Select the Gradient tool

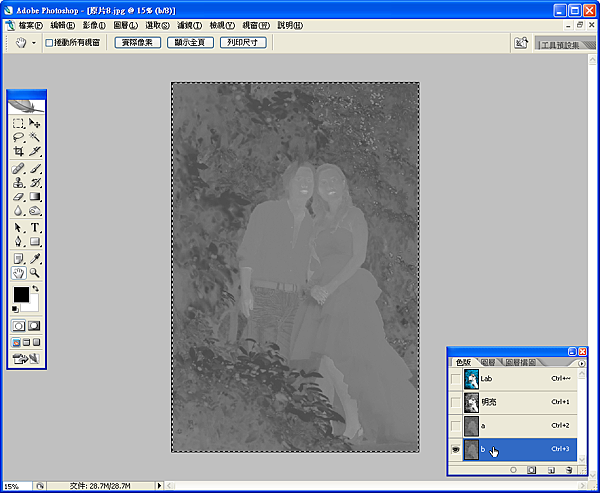coord(35,197)
